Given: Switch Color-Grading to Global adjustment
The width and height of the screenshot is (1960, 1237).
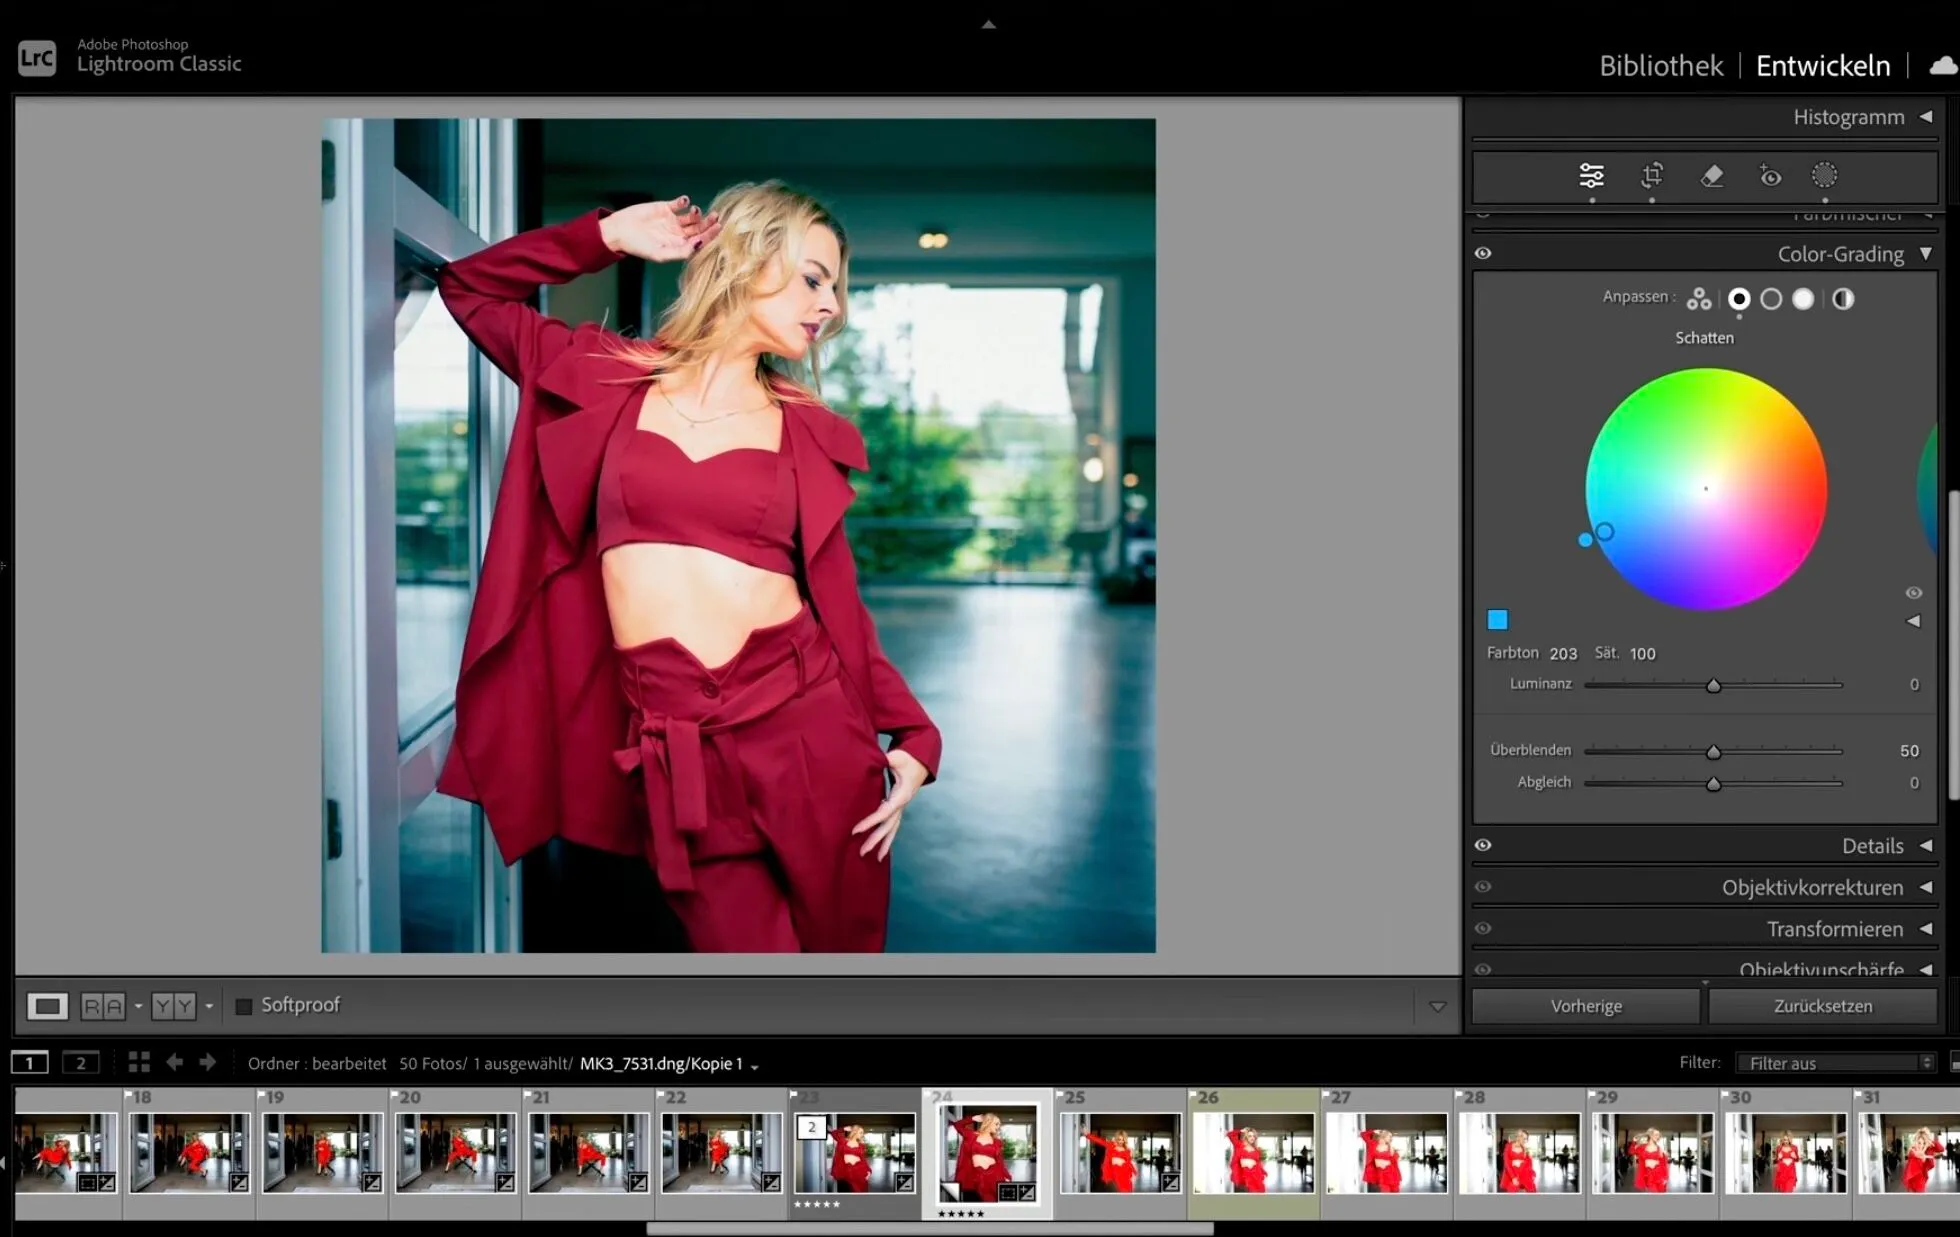Looking at the screenshot, I should click(x=1843, y=299).
